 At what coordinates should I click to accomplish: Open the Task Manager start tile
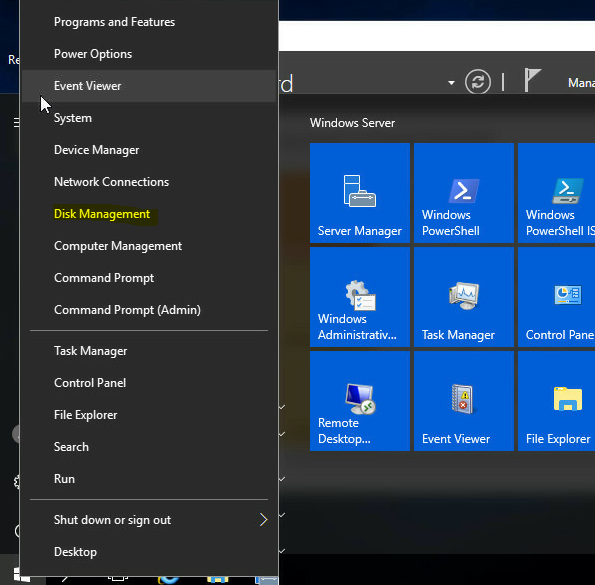[464, 297]
